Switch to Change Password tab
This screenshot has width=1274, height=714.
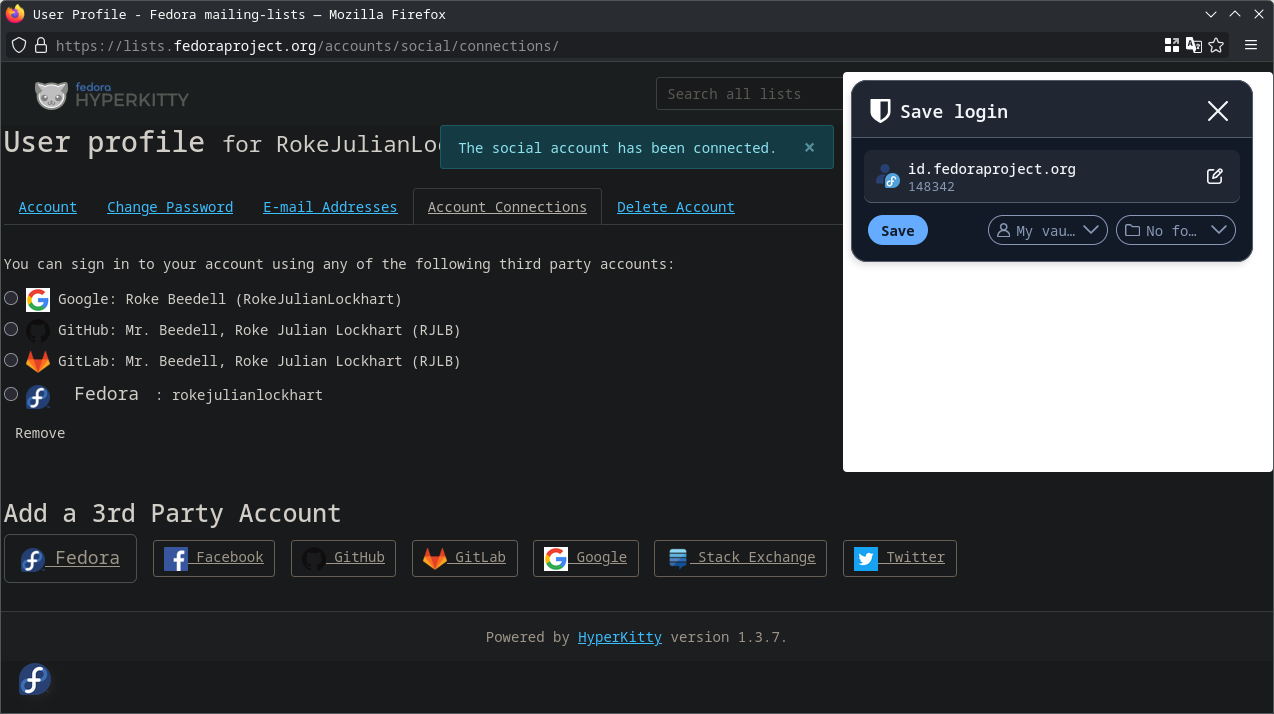(x=170, y=207)
